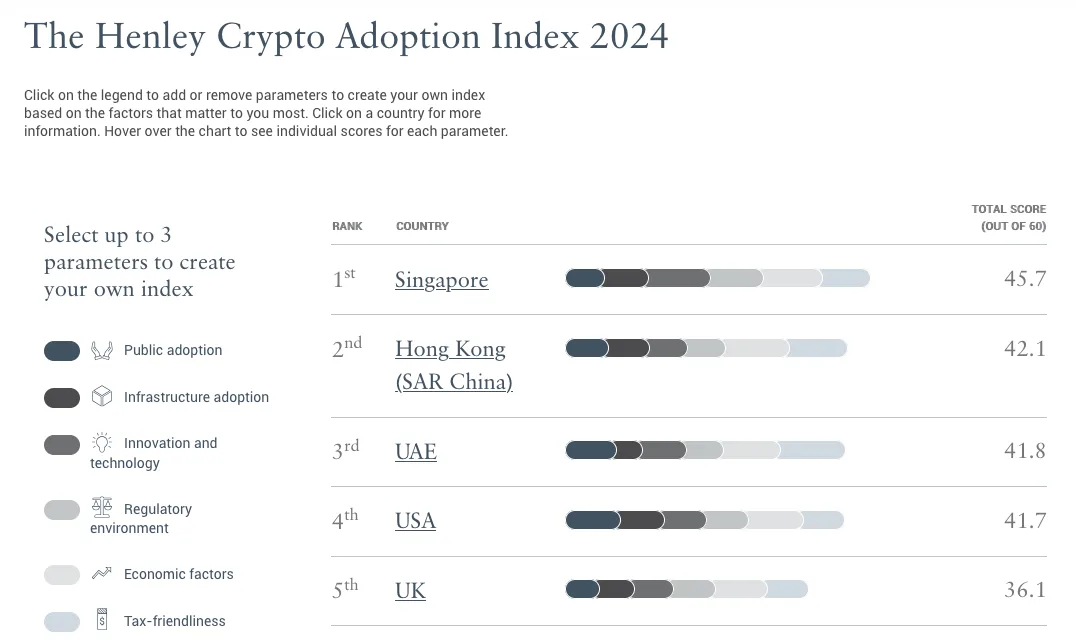This screenshot has height=642, width=1076.
Task: Click the Economic factors trend arrow icon
Action: coord(102,573)
